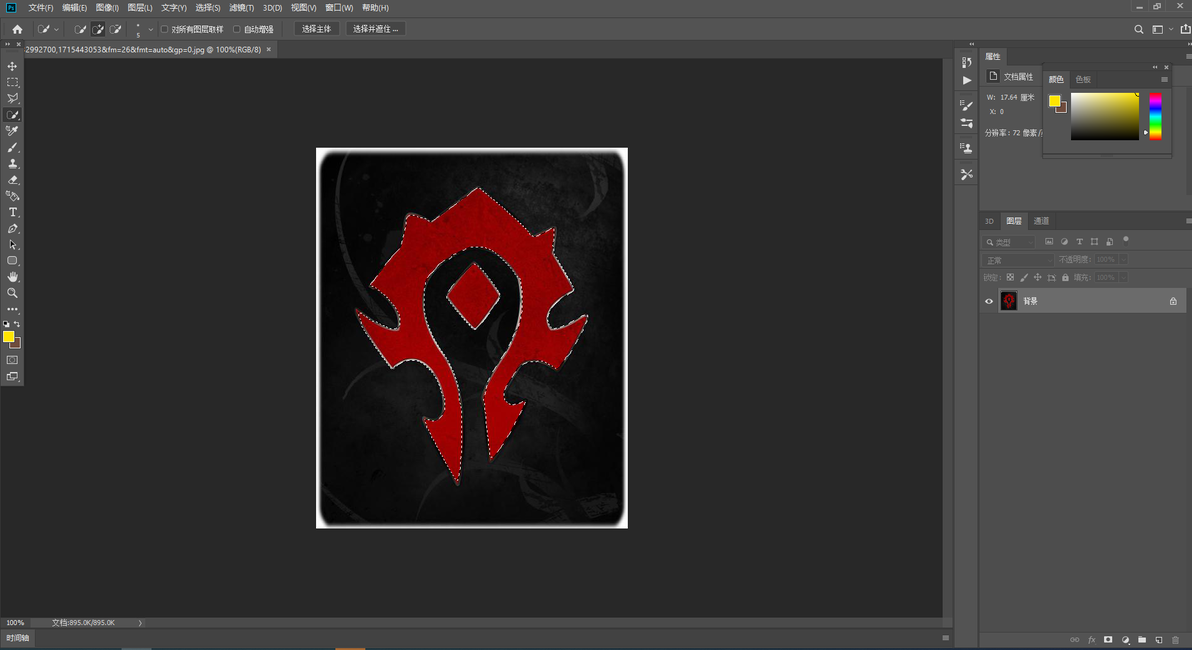Select the Rounded Rectangle shape tool
This screenshot has width=1192, height=650.
point(12,261)
